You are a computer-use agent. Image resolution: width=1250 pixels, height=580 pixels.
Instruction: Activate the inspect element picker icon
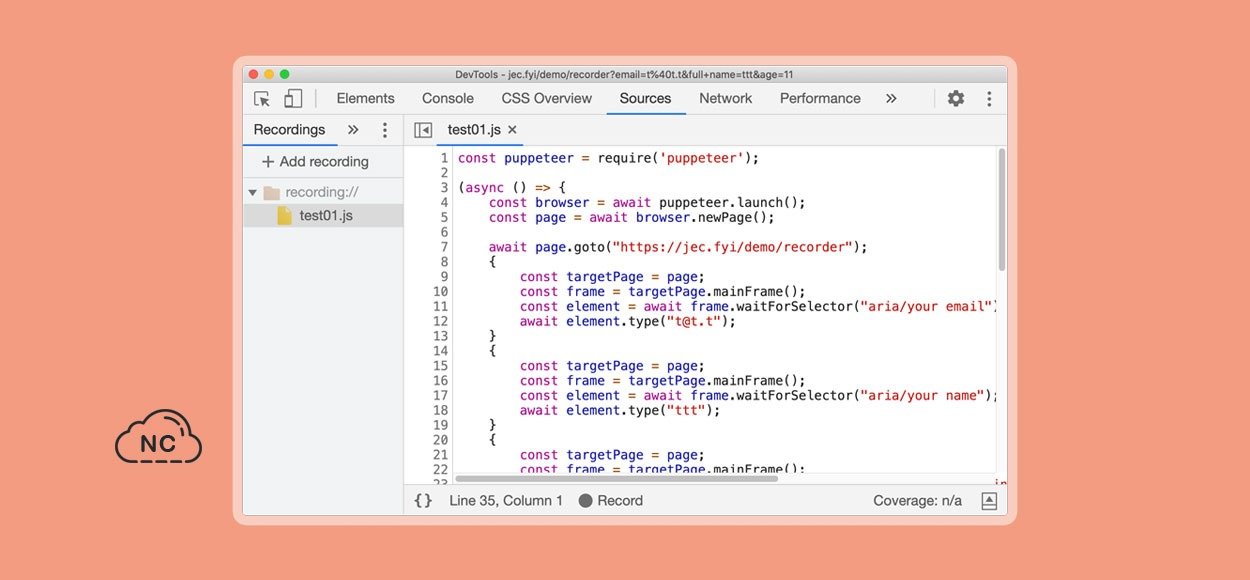pyautogui.click(x=262, y=98)
